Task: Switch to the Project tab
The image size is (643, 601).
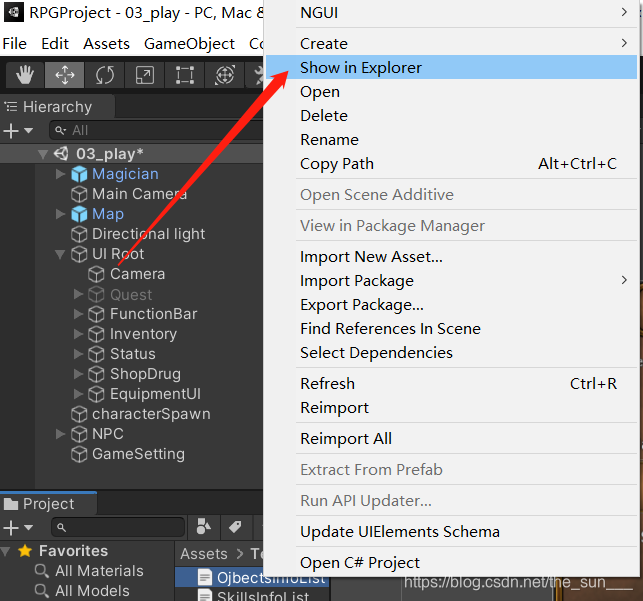Action: point(48,503)
